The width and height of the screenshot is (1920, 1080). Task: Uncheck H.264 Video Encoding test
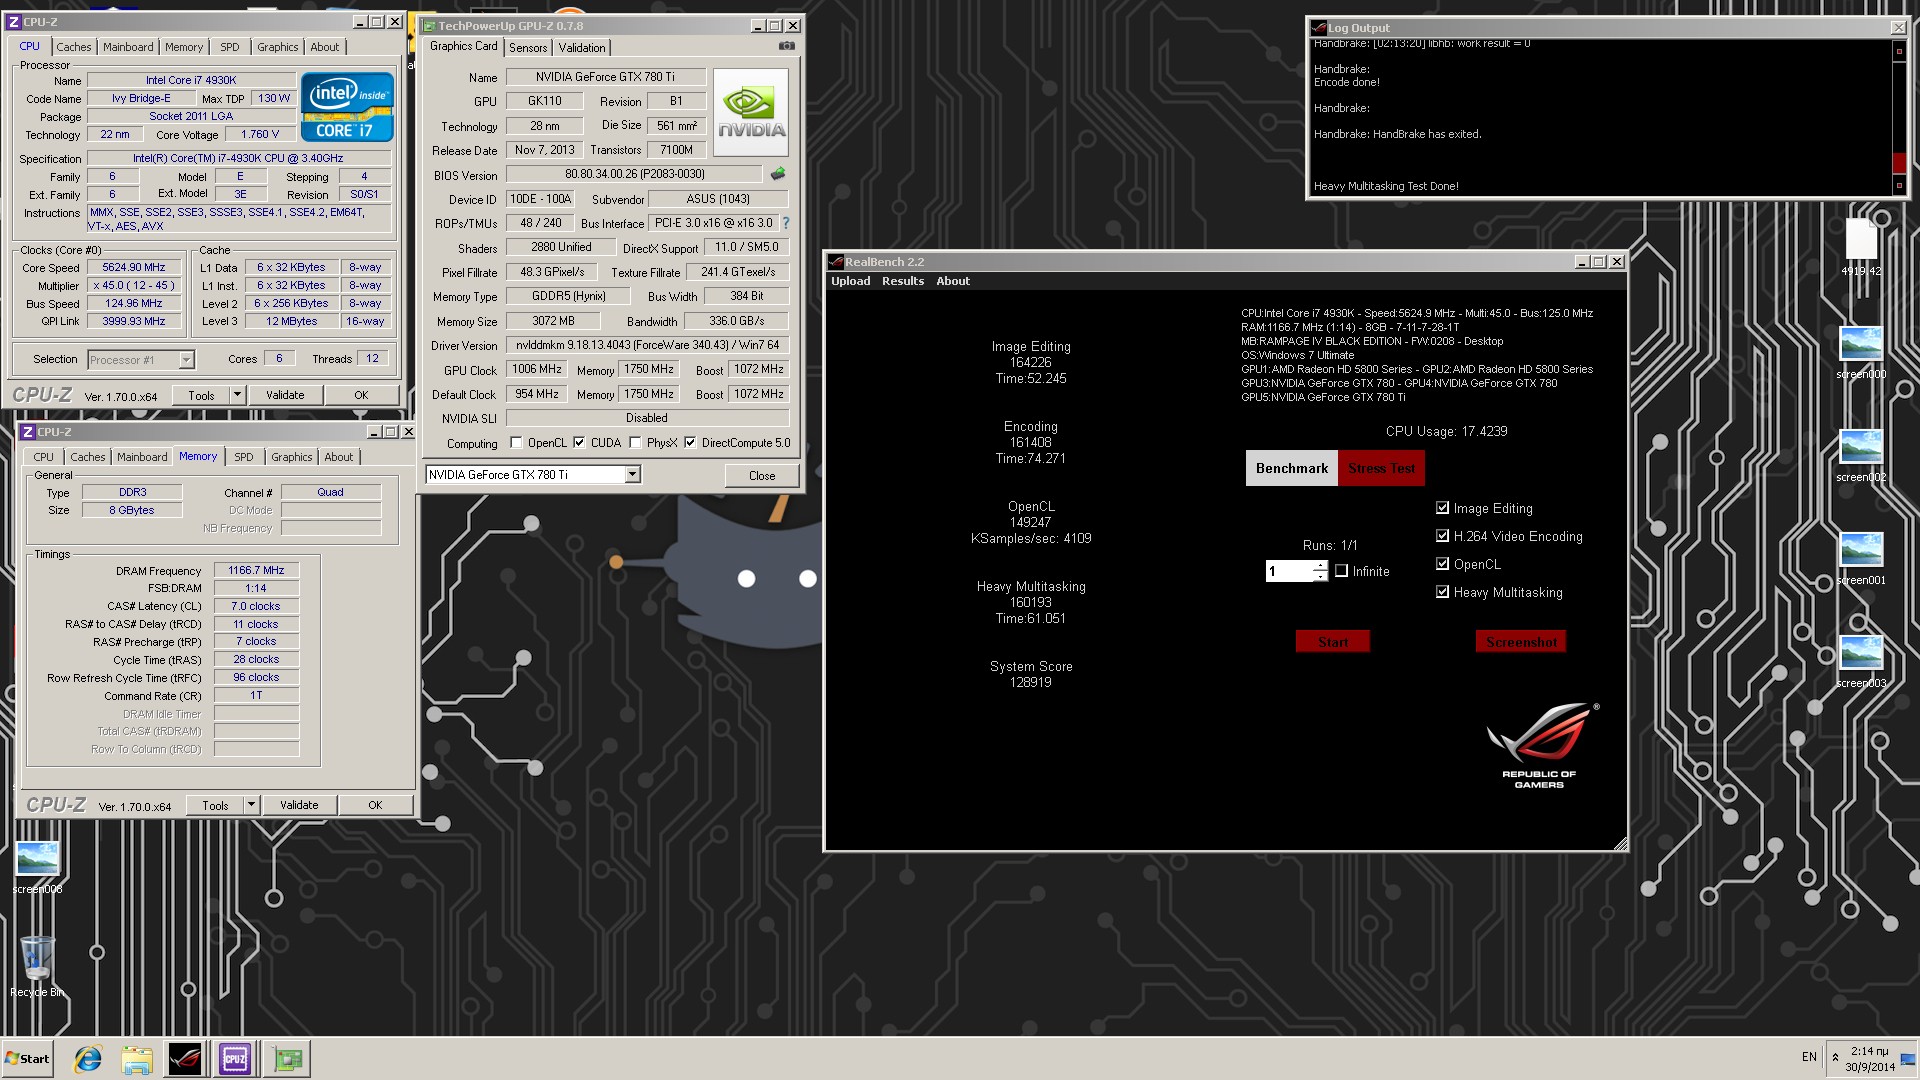coord(1442,536)
